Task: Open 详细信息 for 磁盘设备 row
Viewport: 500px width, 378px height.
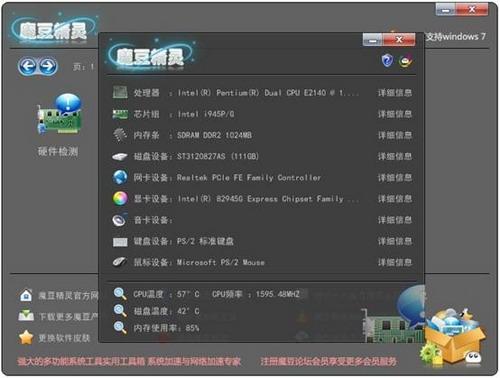Action: [x=395, y=157]
